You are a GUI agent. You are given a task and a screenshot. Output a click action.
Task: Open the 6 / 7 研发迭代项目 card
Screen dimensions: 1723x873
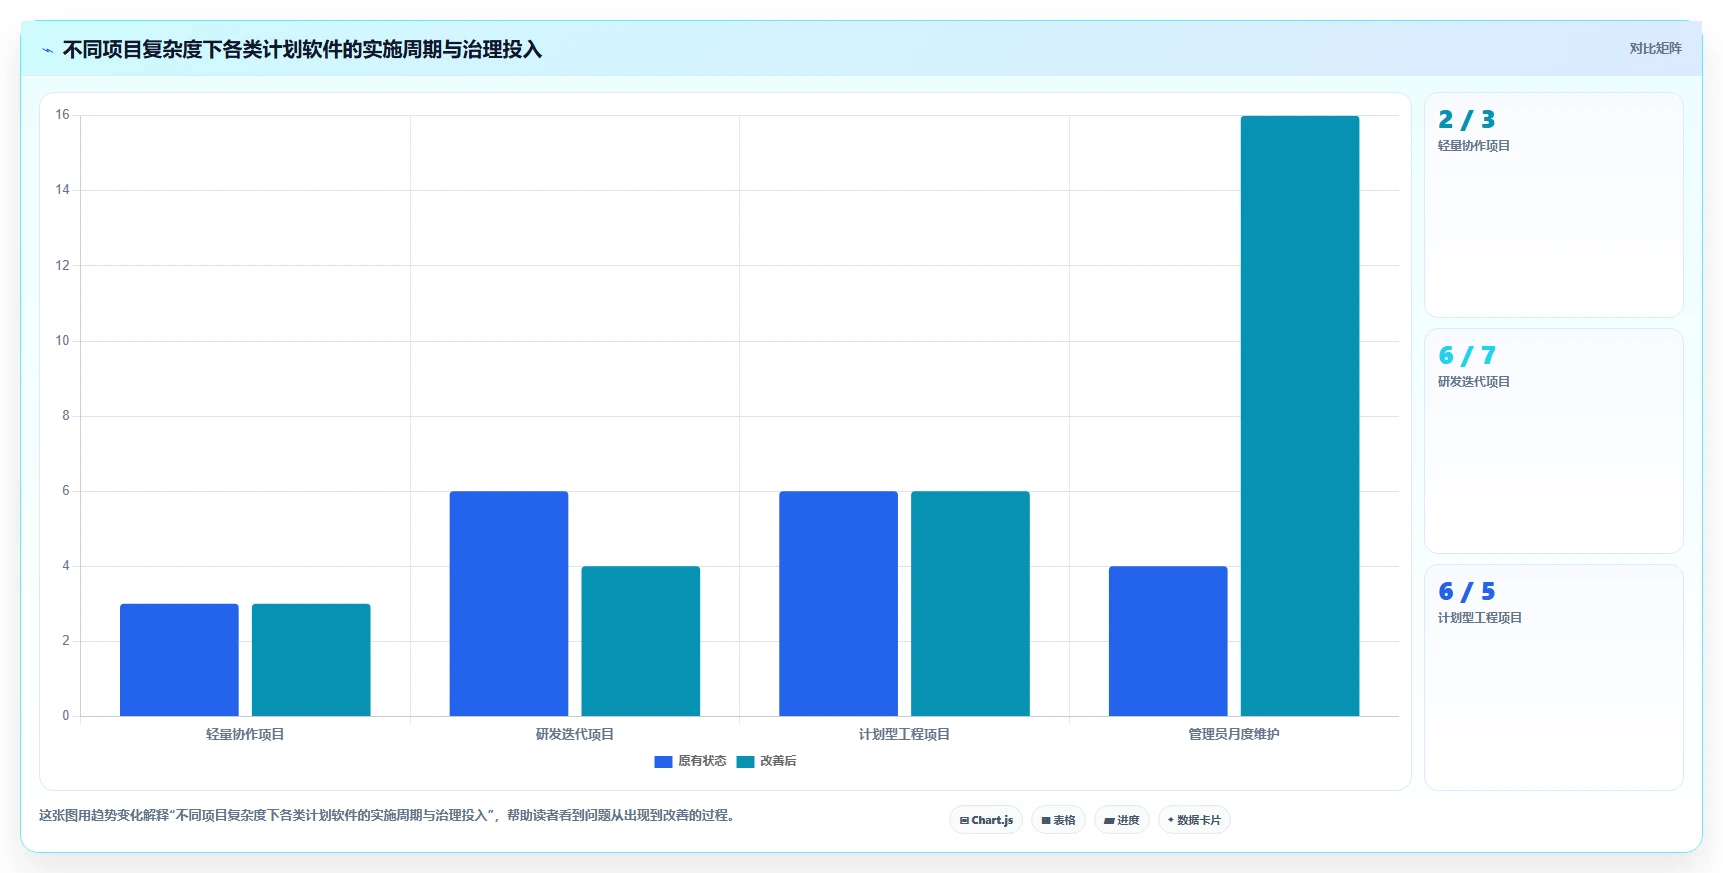pos(1553,441)
